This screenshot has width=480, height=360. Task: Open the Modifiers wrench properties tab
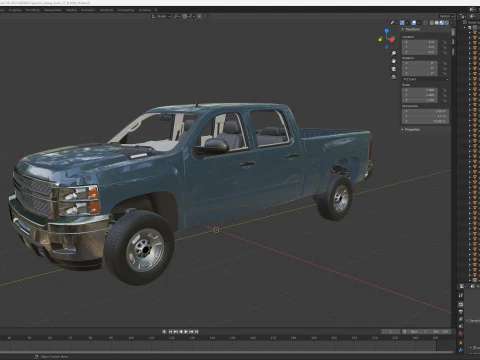point(461,350)
